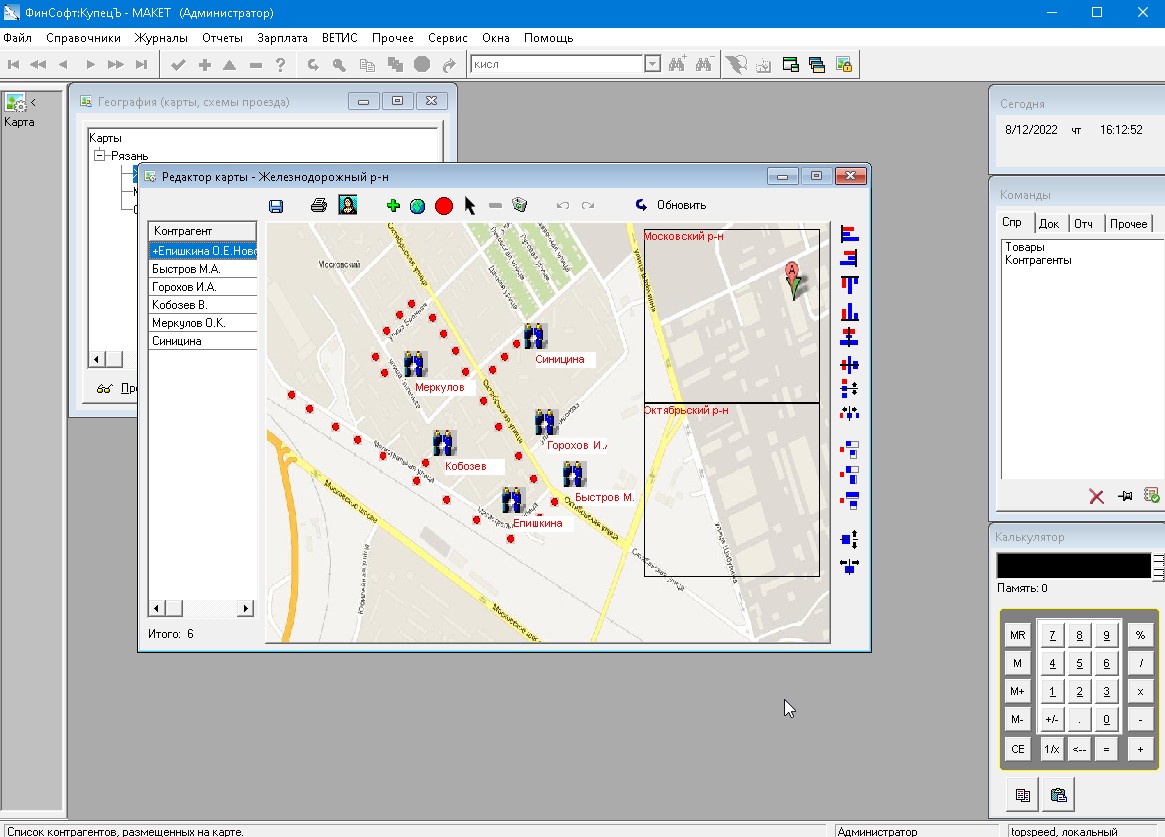Switch to the Док tab in Команды

coord(1049,224)
